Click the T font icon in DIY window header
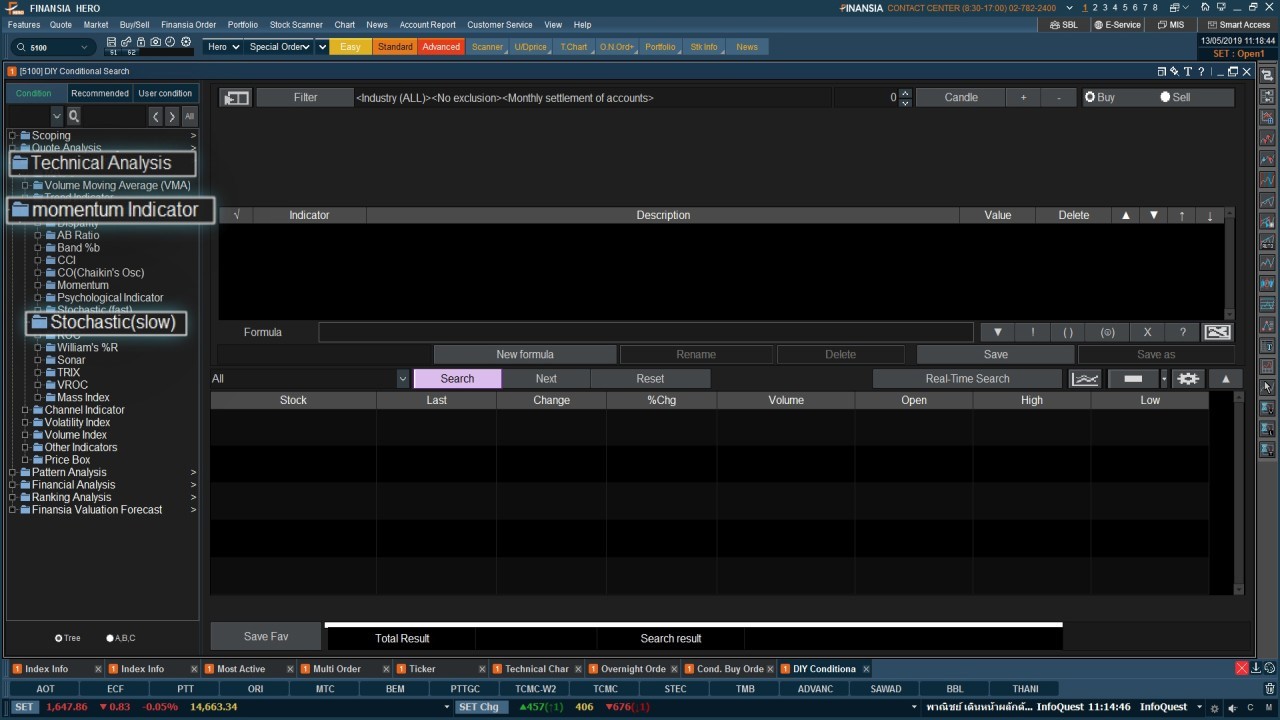 pyautogui.click(x=1188, y=72)
